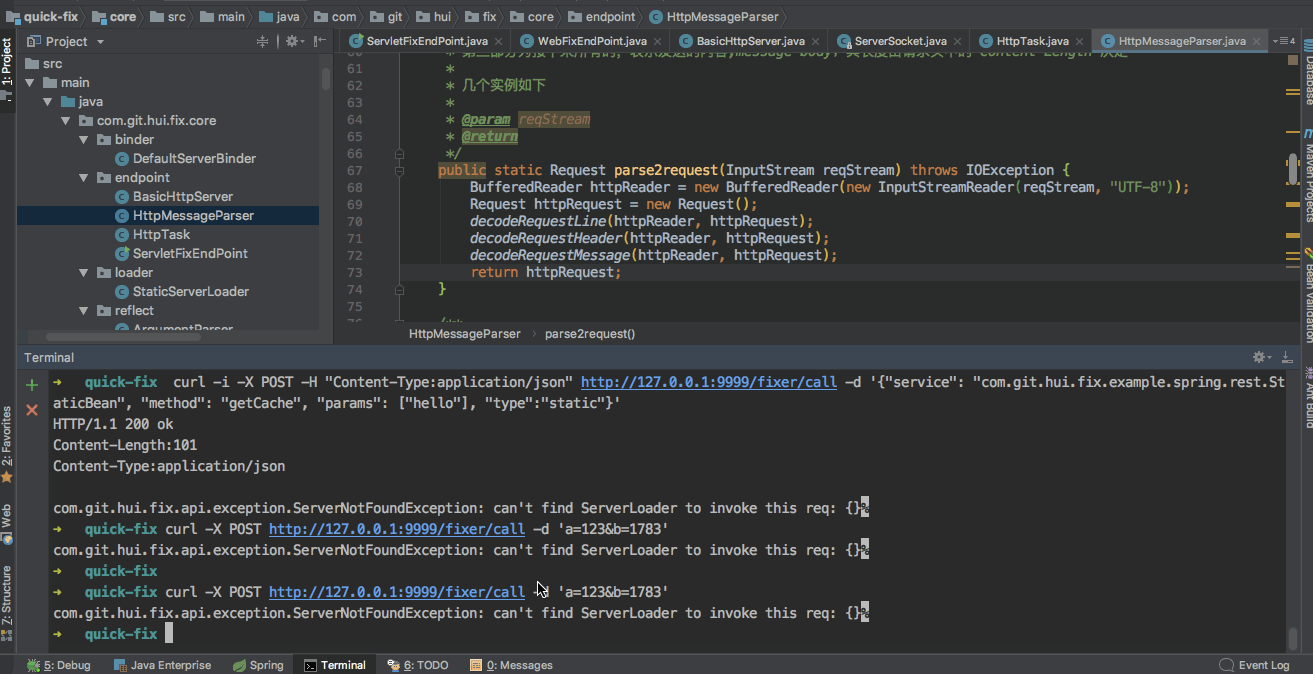The width and height of the screenshot is (1313, 674).
Task: Click the src folder in project tree
Action: [x=43, y=63]
